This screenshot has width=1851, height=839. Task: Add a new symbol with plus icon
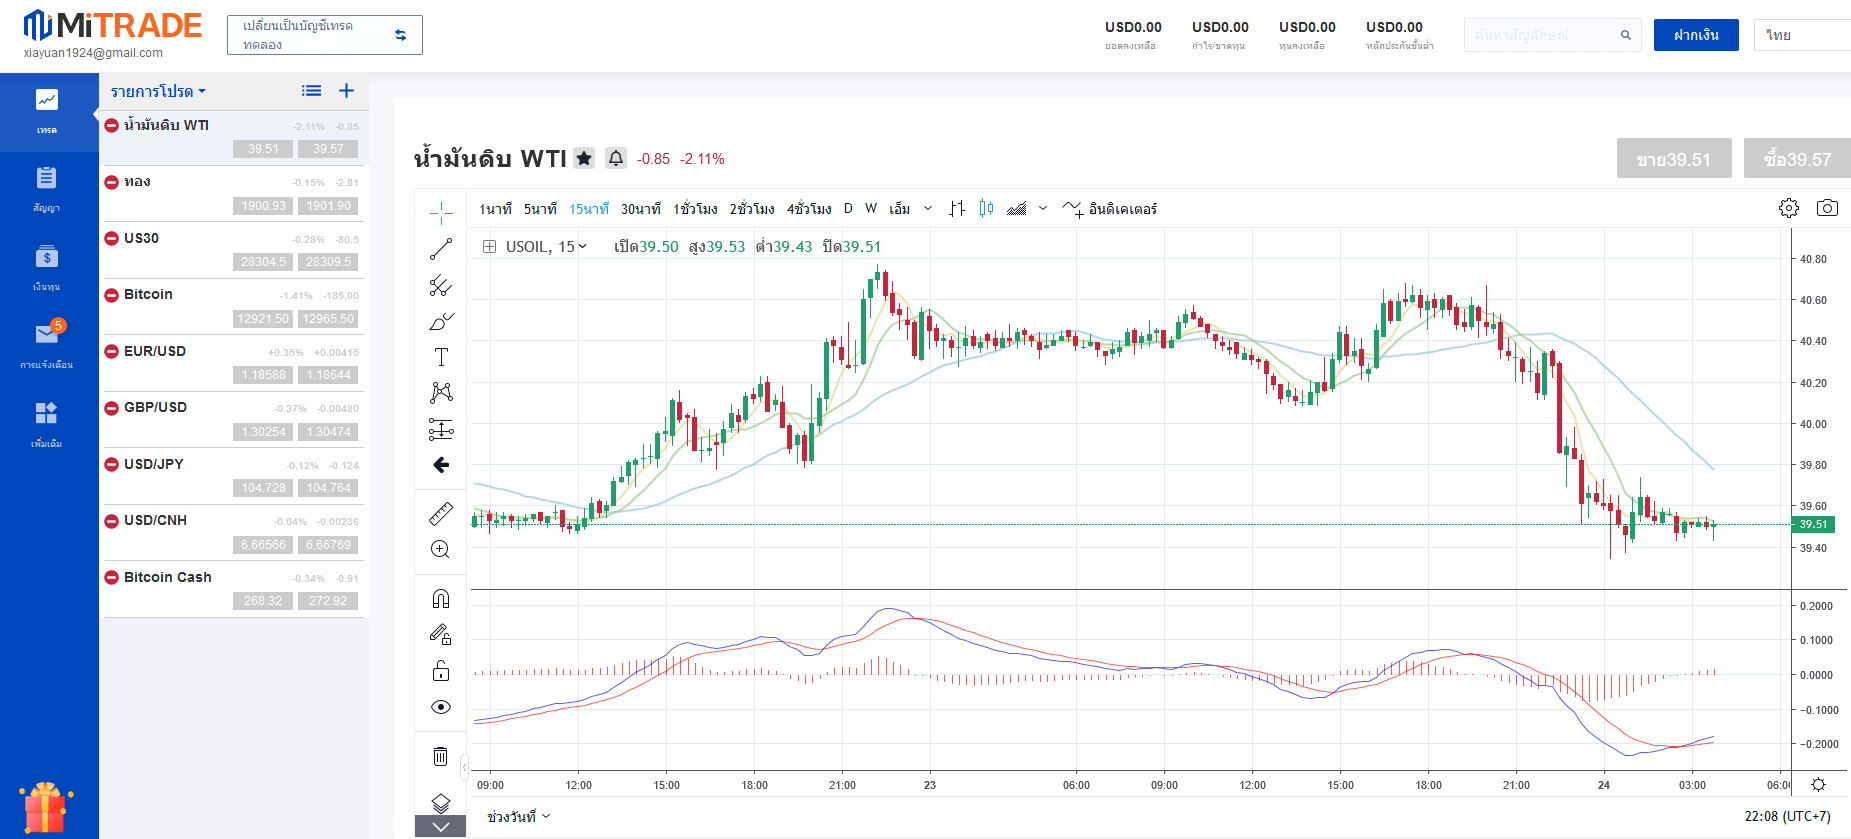pos(346,91)
